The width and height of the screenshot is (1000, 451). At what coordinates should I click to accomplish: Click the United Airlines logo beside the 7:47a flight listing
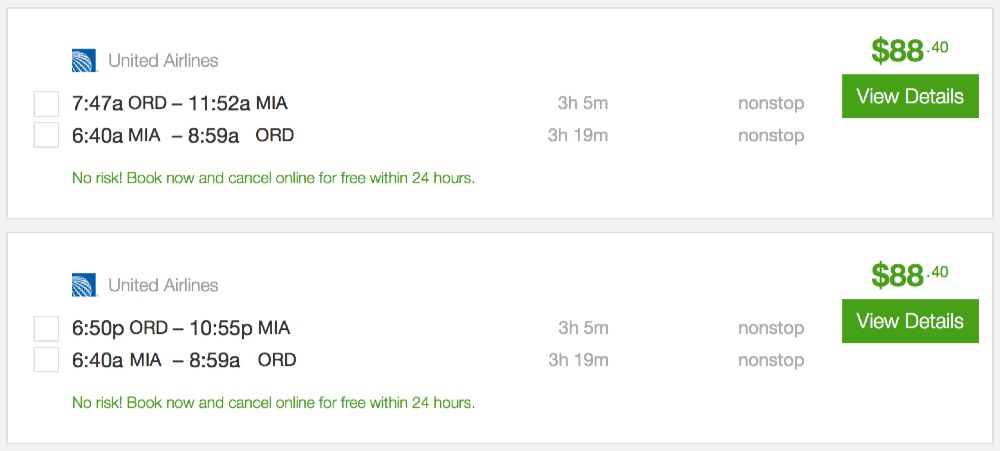[84, 61]
